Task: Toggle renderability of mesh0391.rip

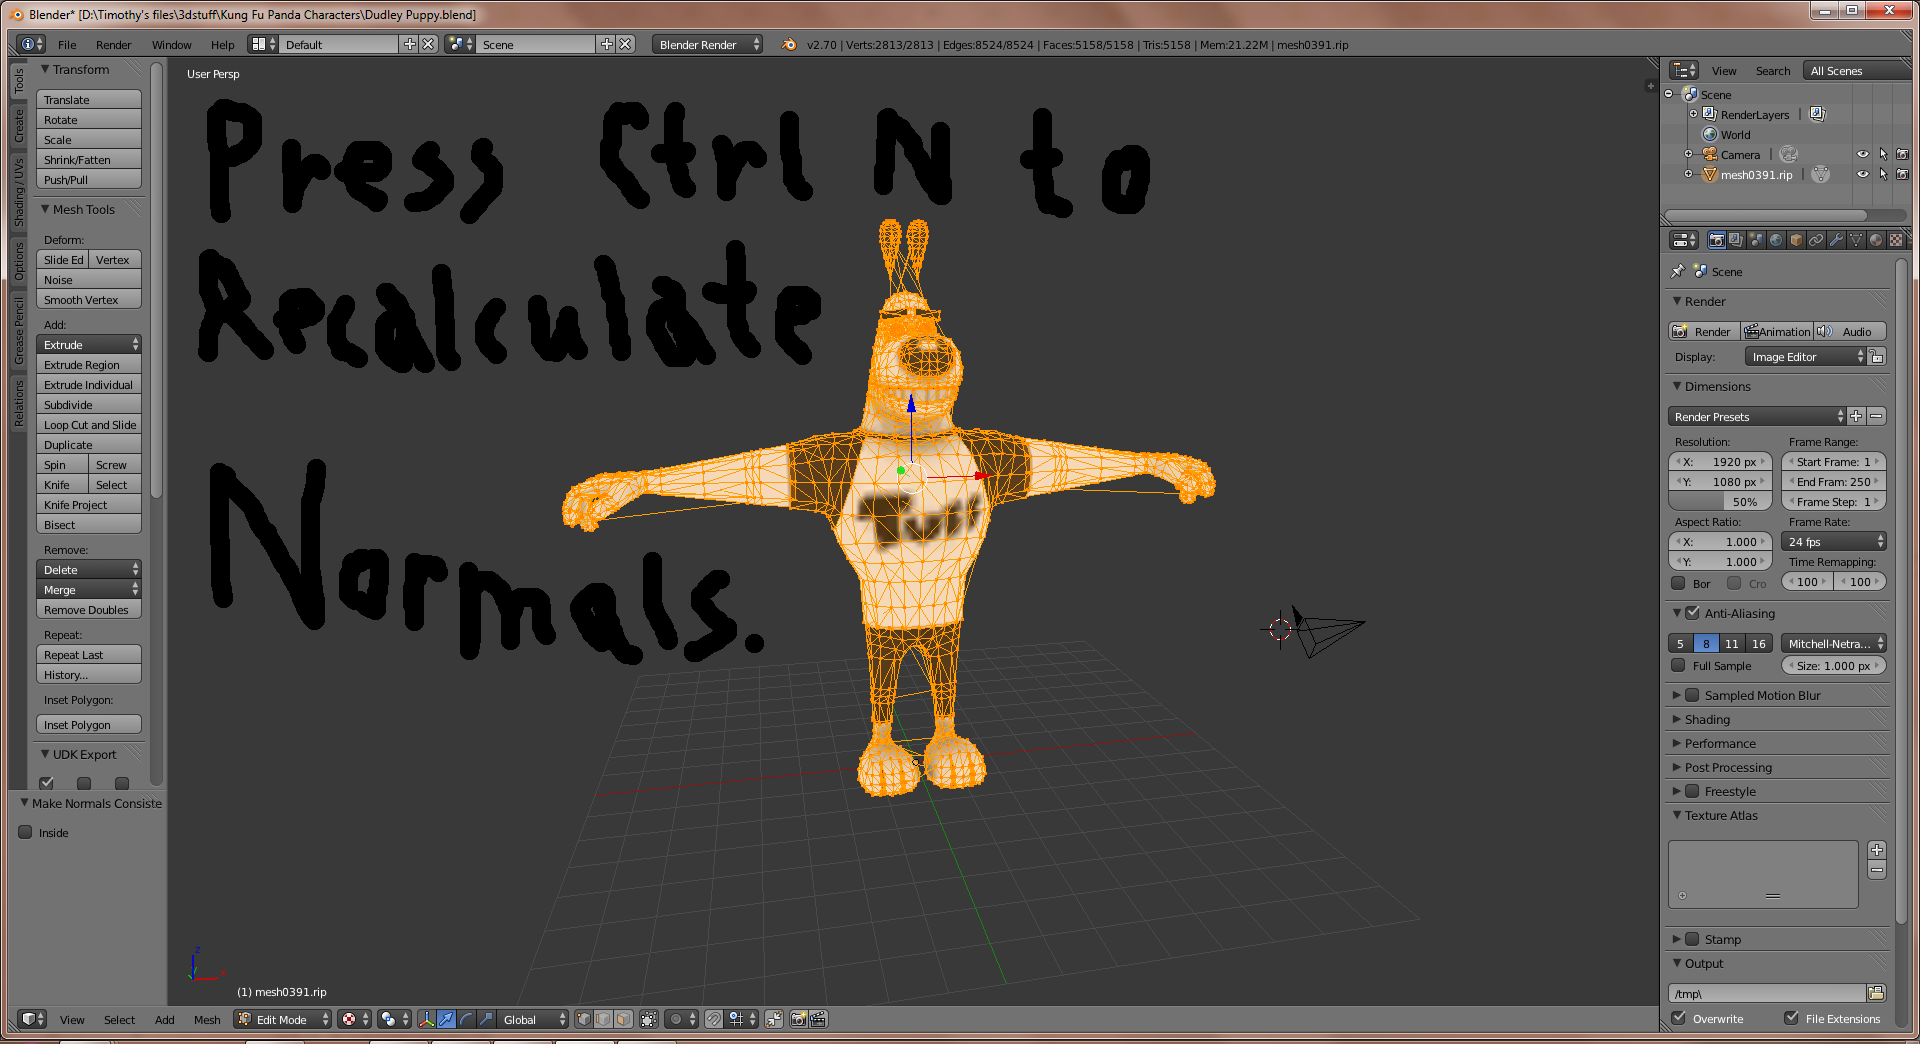Action: pos(1902,174)
